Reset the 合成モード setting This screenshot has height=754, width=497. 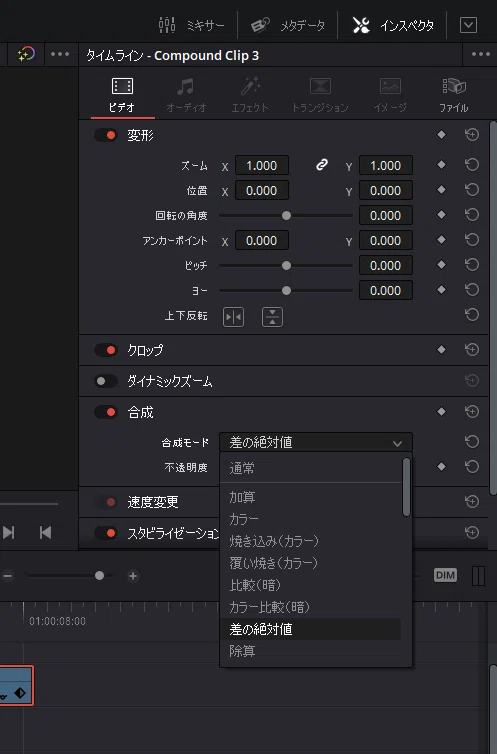(472, 441)
